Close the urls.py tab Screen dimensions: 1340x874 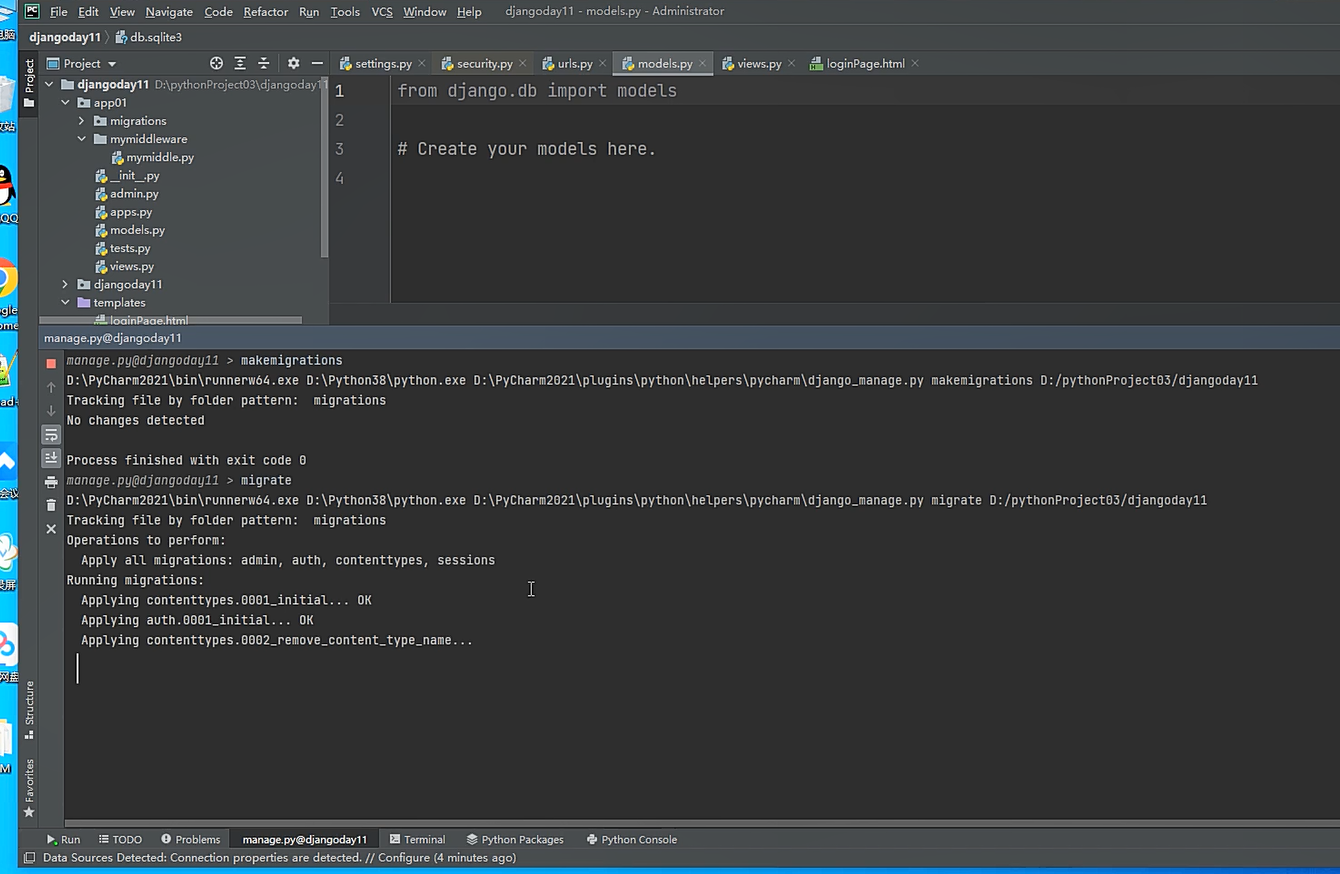click(602, 63)
